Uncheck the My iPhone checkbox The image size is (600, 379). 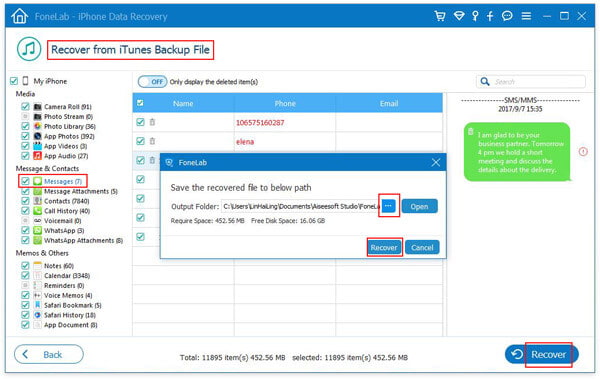pos(14,81)
